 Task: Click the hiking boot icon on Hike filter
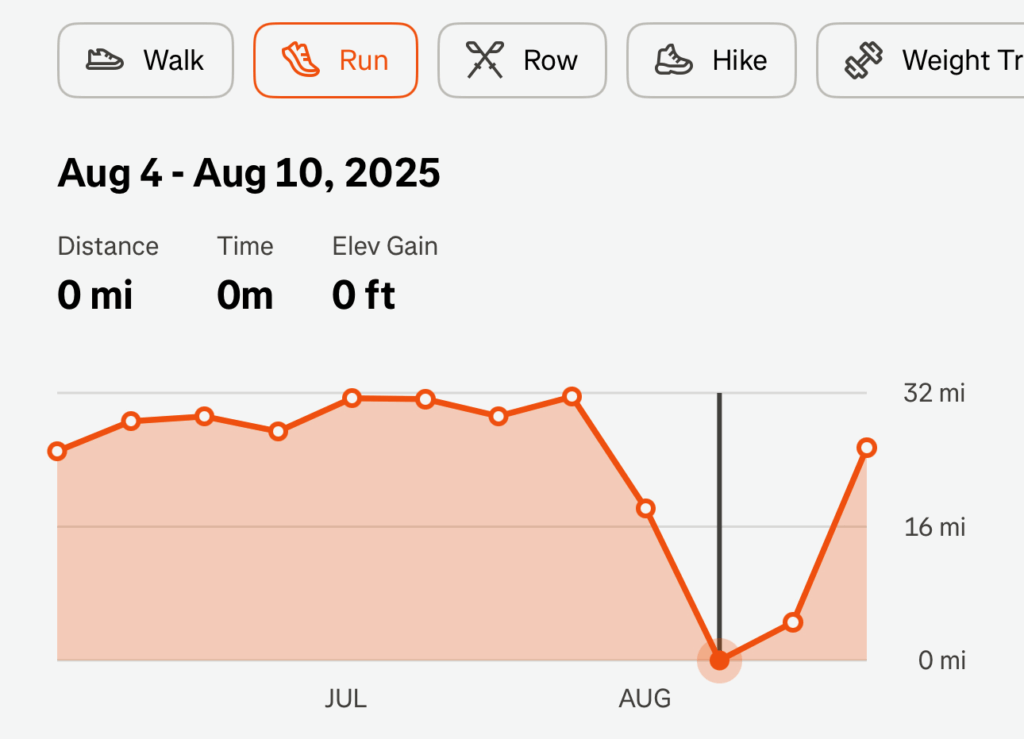[x=672, y=60]
